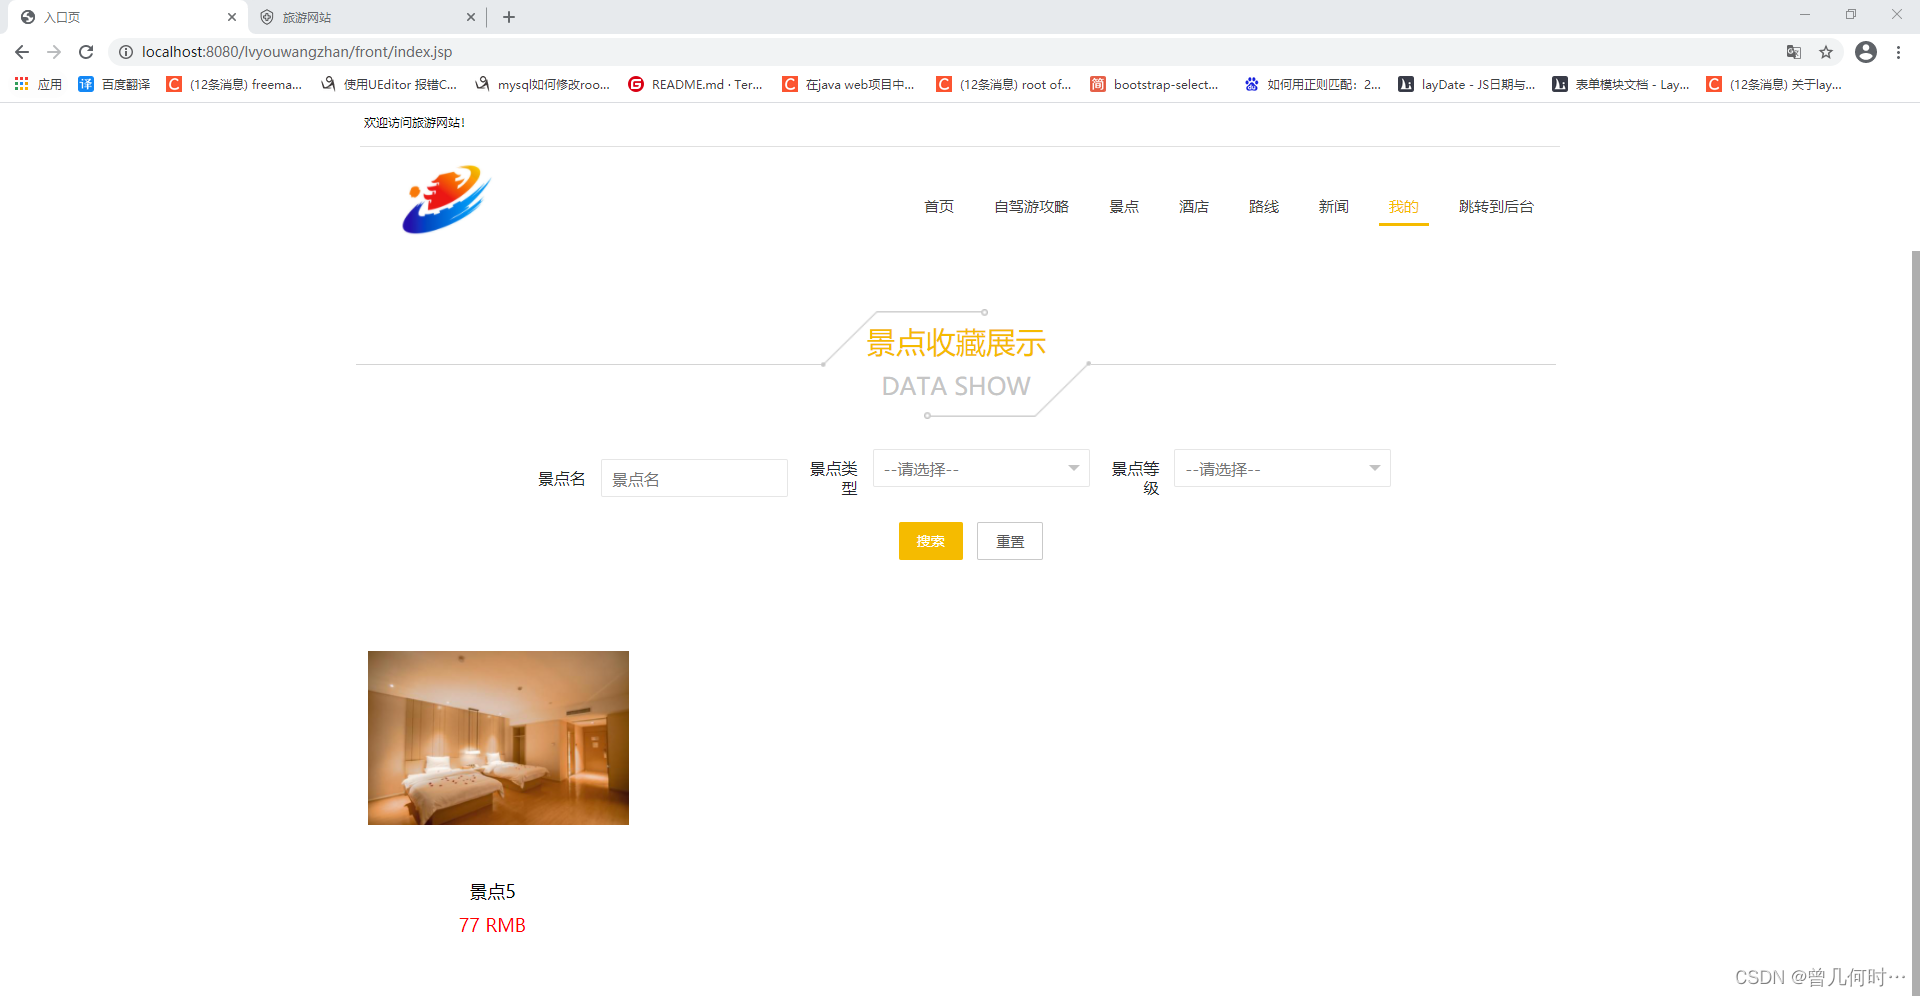Screen dimensions: 1920x996
Task: Click the 77 RMB price
Action: (492, 925)
